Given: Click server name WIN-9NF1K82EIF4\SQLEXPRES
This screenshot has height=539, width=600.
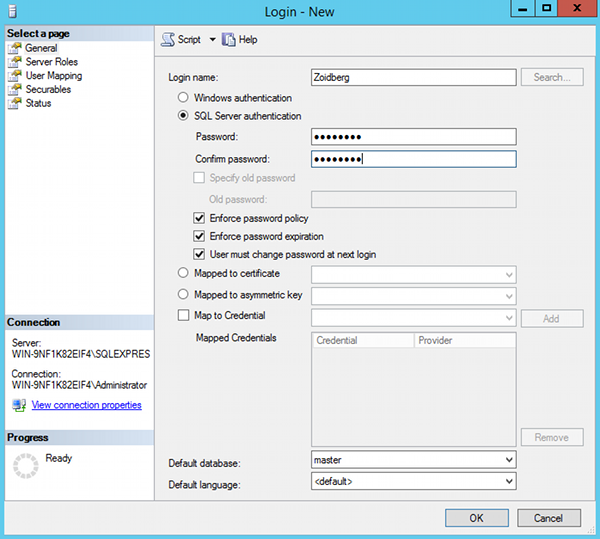Looking at the screenshot, I should click(81, 354).
